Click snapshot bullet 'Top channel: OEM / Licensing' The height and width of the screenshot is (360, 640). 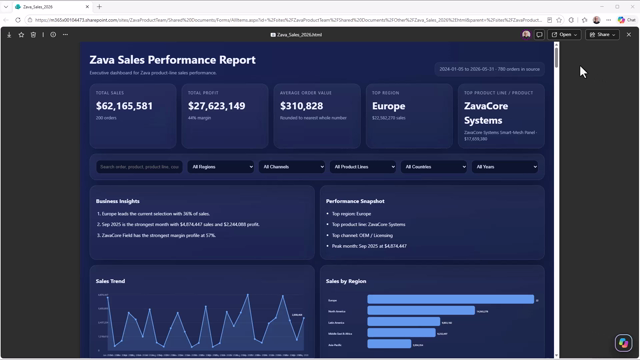pyautogui.click(x=362, y=235)
